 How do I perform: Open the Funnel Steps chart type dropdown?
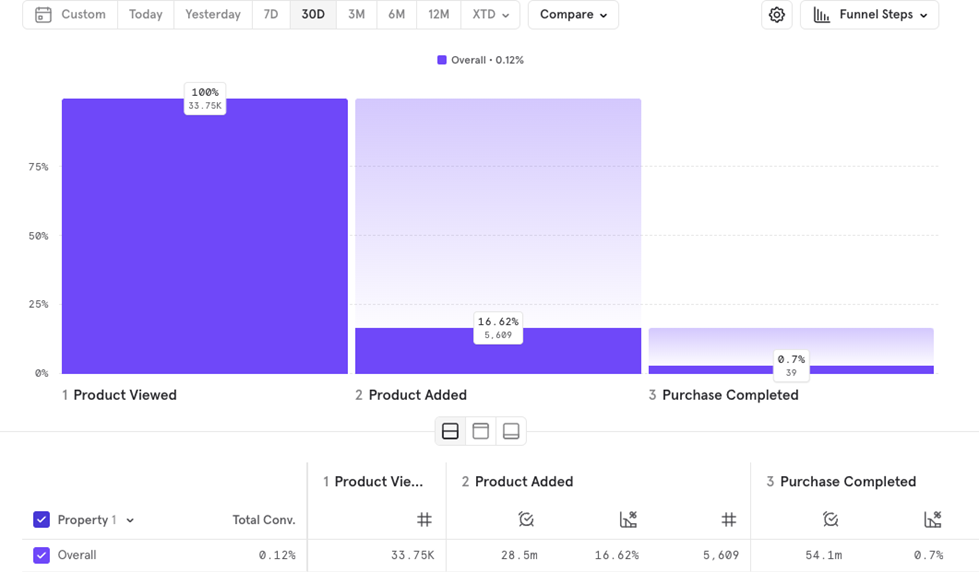(869, 15)
